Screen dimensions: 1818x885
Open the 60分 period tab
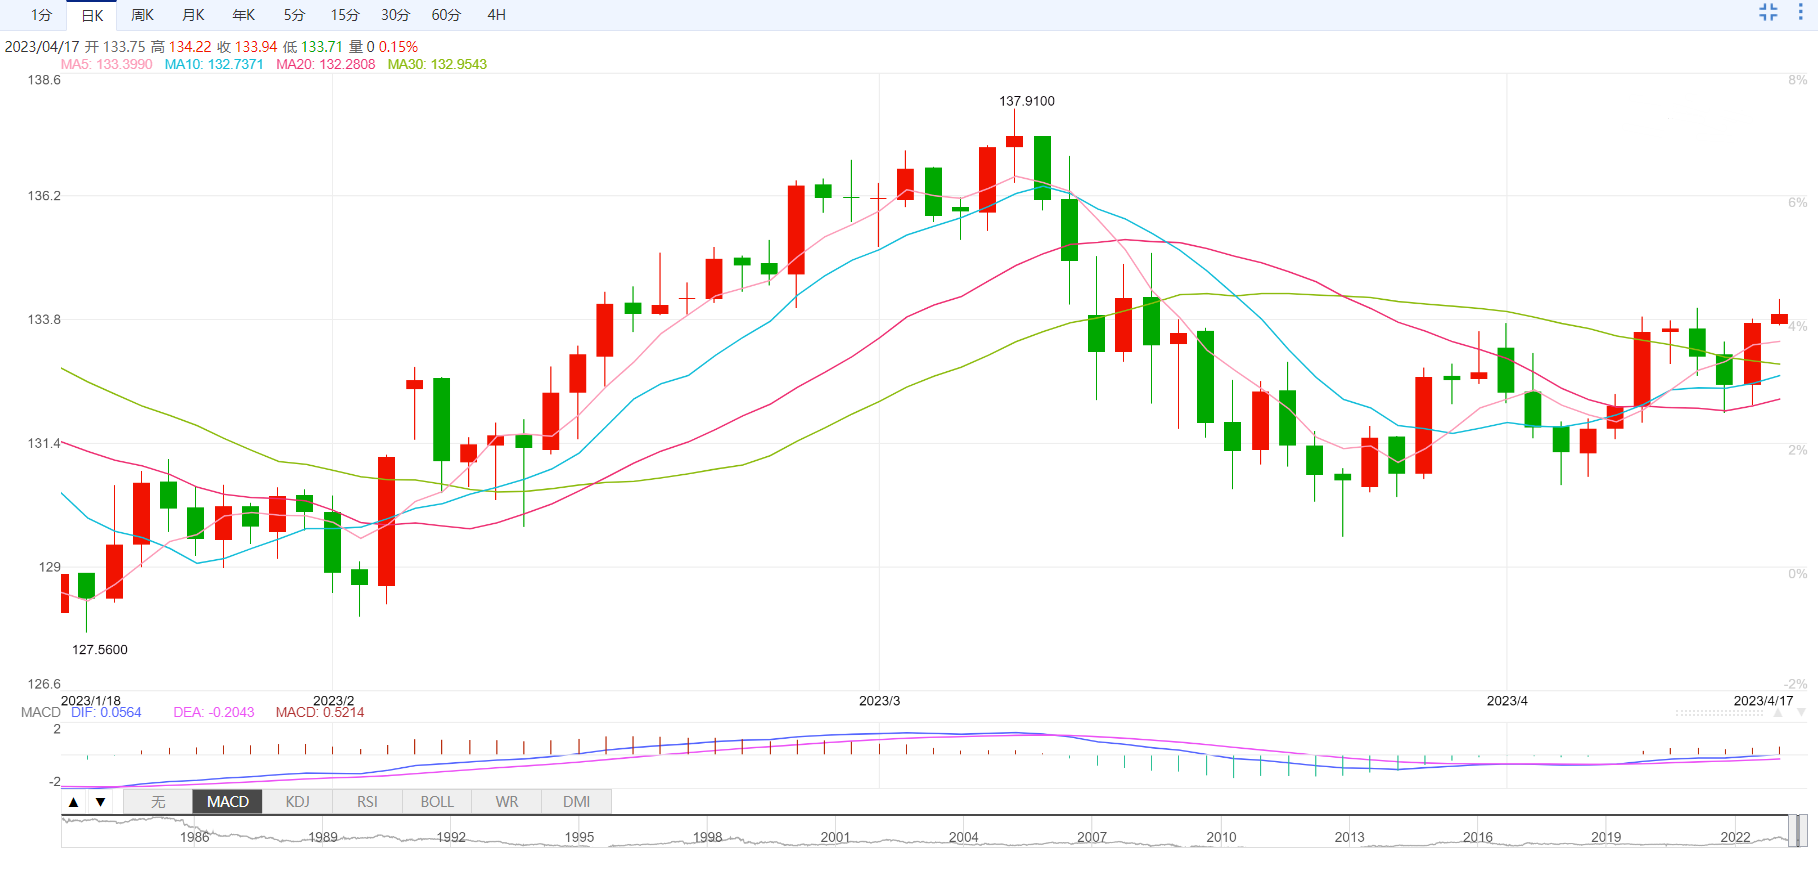point(446,15)
